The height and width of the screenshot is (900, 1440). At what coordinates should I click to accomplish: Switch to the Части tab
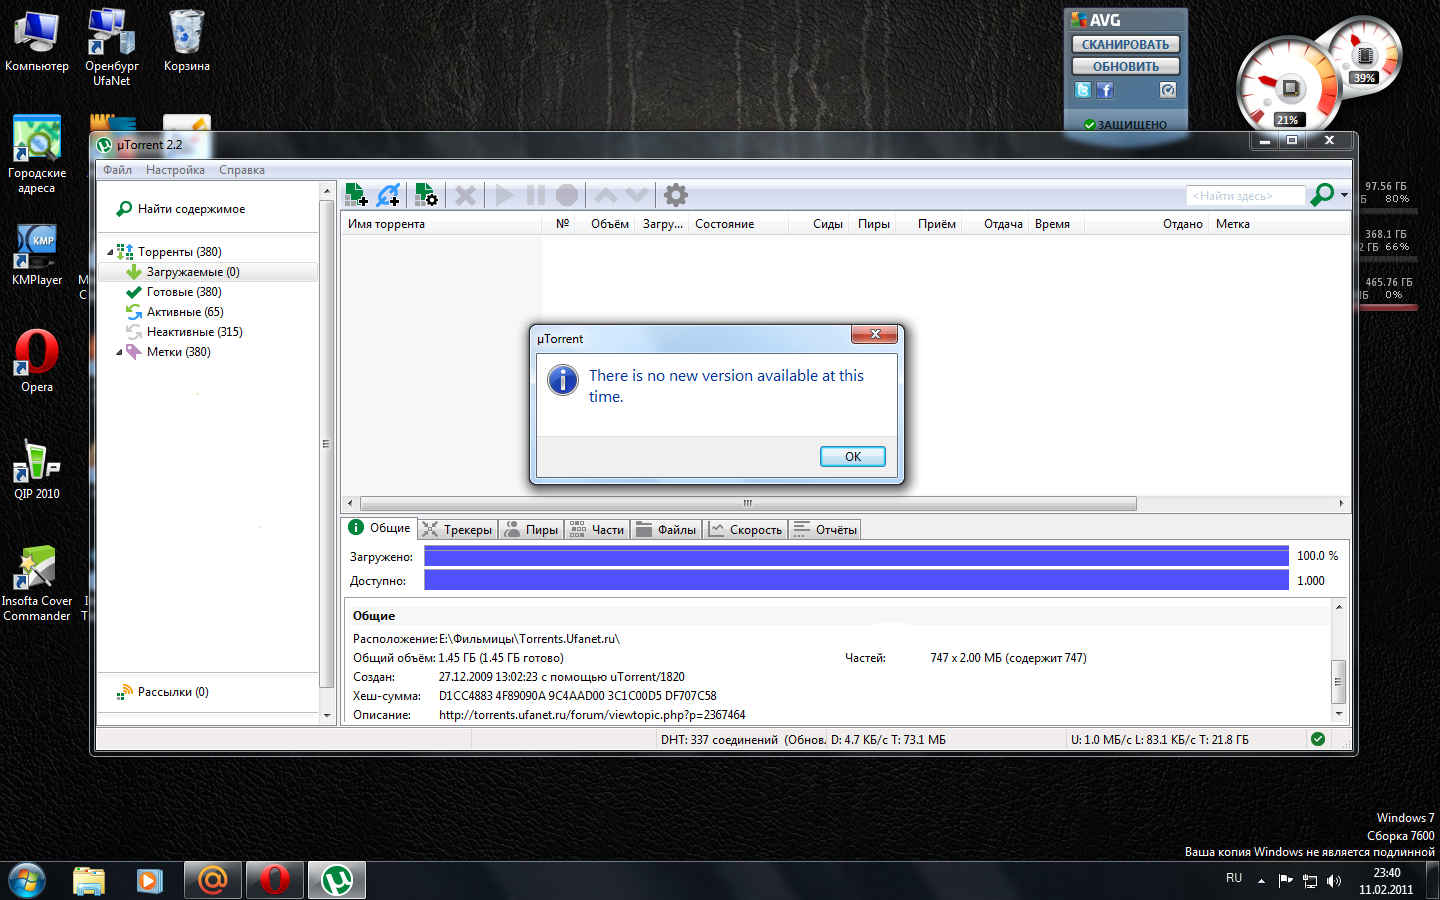[597, 530]
